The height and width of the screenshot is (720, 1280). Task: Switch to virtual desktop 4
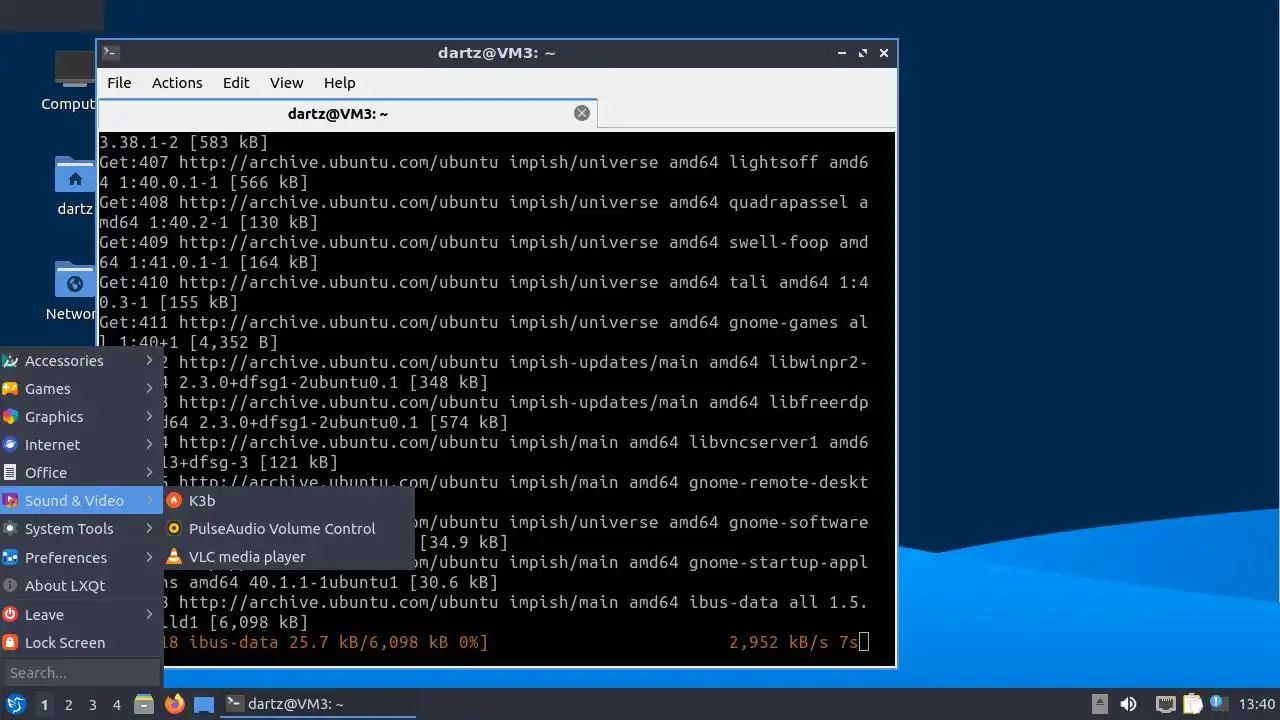pos(116,704)
